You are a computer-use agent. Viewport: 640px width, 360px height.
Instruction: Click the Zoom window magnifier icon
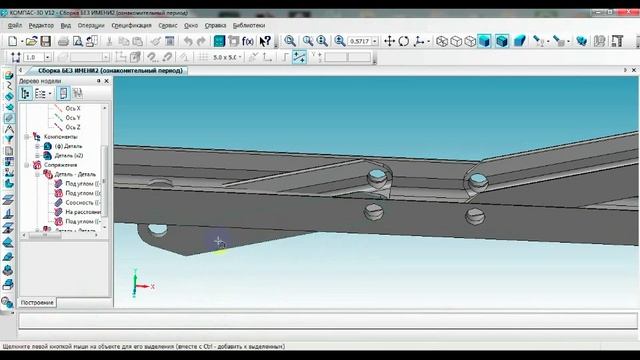click(x=290, y=41)
